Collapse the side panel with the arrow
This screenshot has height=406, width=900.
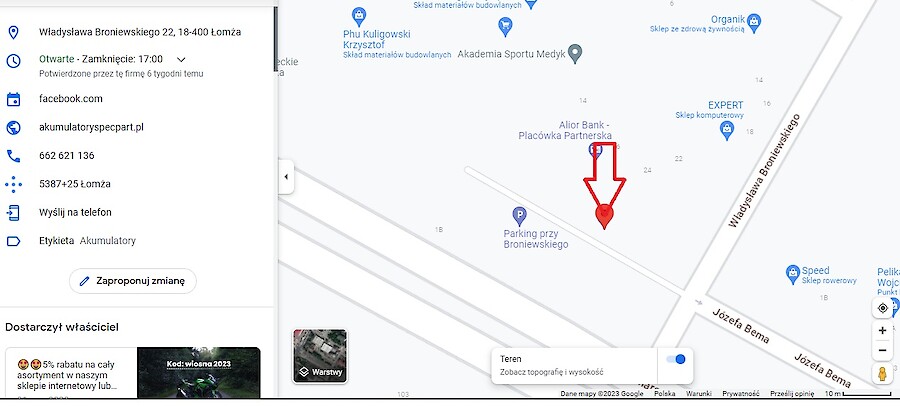click(x=286, y=177)
